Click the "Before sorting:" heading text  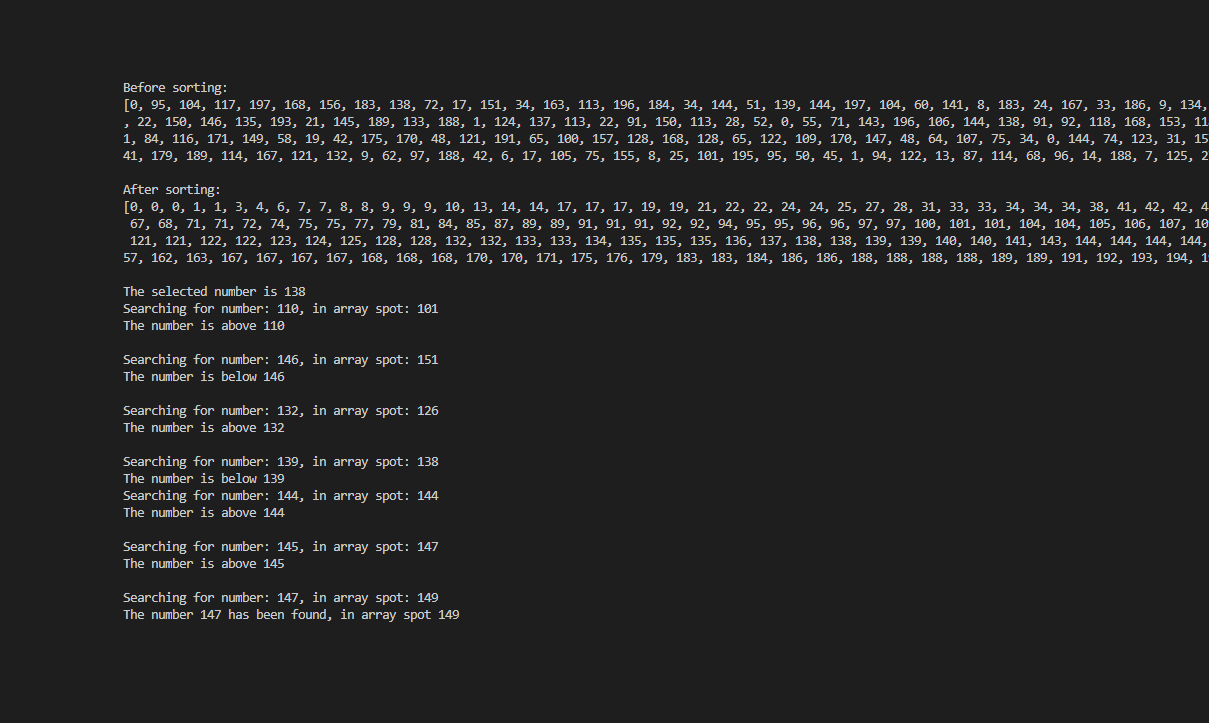click(175, 88)
